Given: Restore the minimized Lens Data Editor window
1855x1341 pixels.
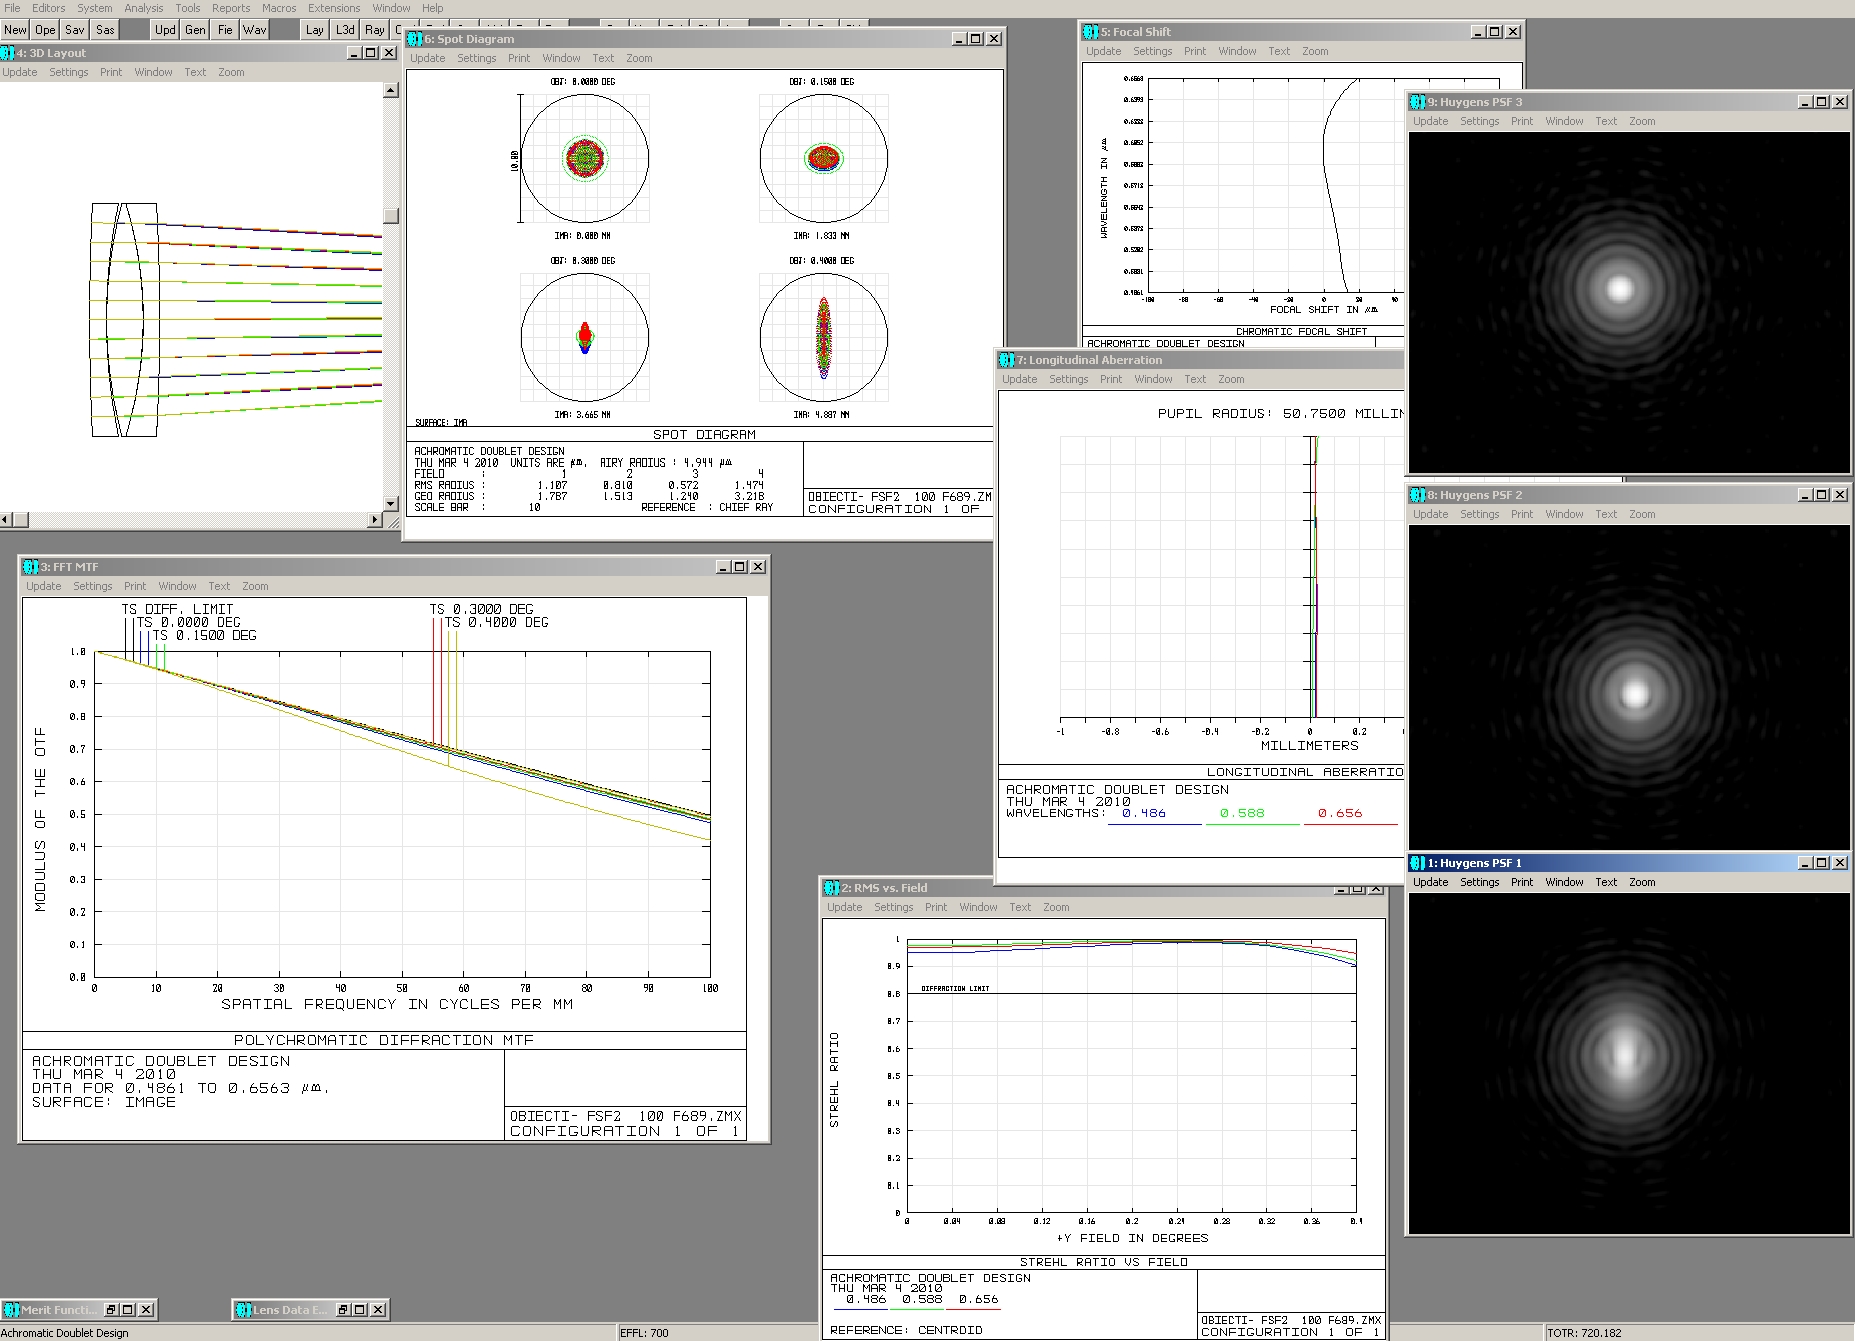Looking at the screenshot, I should point(343,1310).
